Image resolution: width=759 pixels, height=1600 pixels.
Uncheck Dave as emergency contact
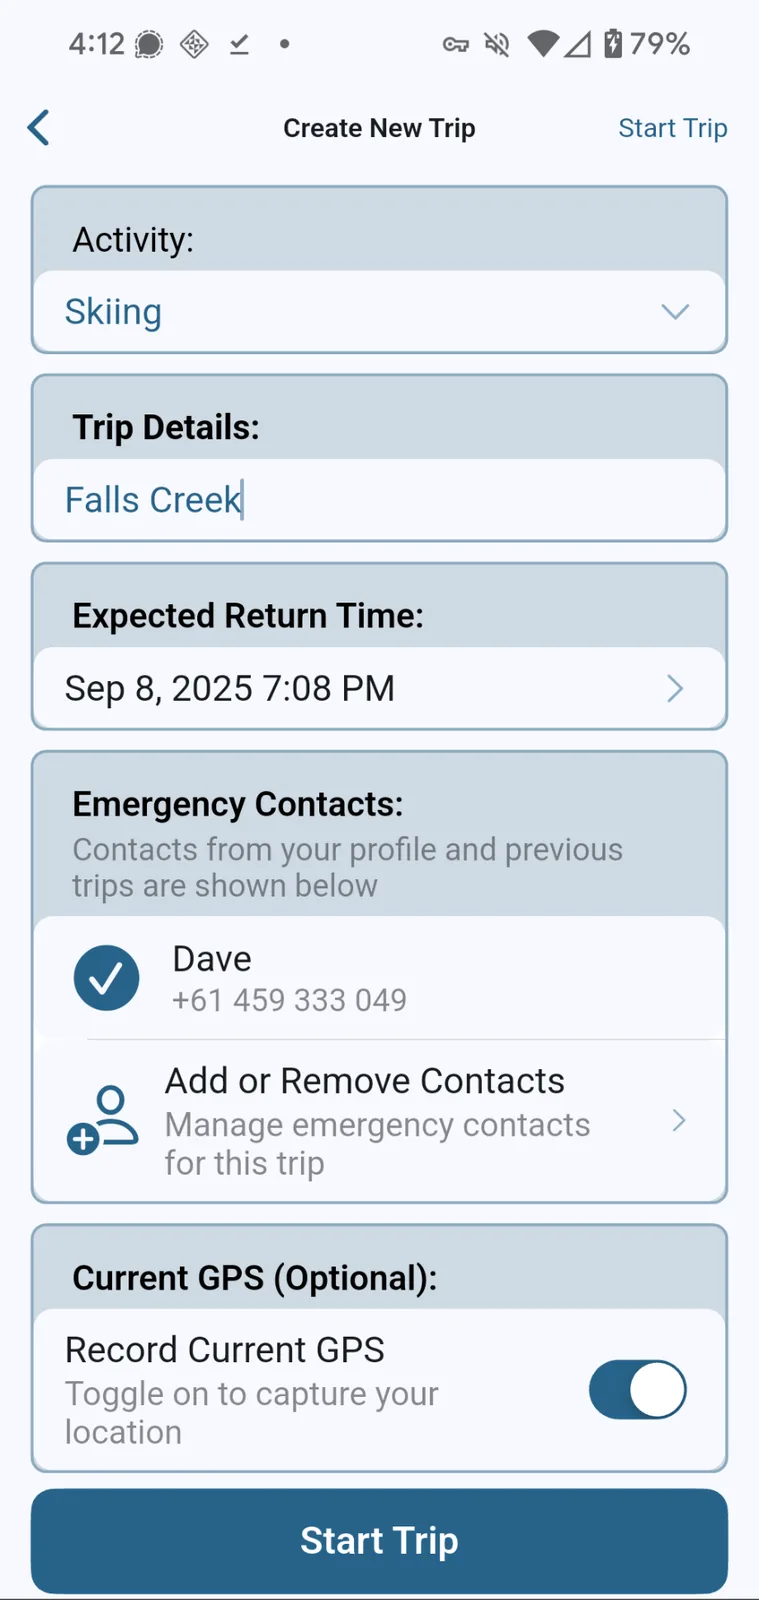(106, 978)
